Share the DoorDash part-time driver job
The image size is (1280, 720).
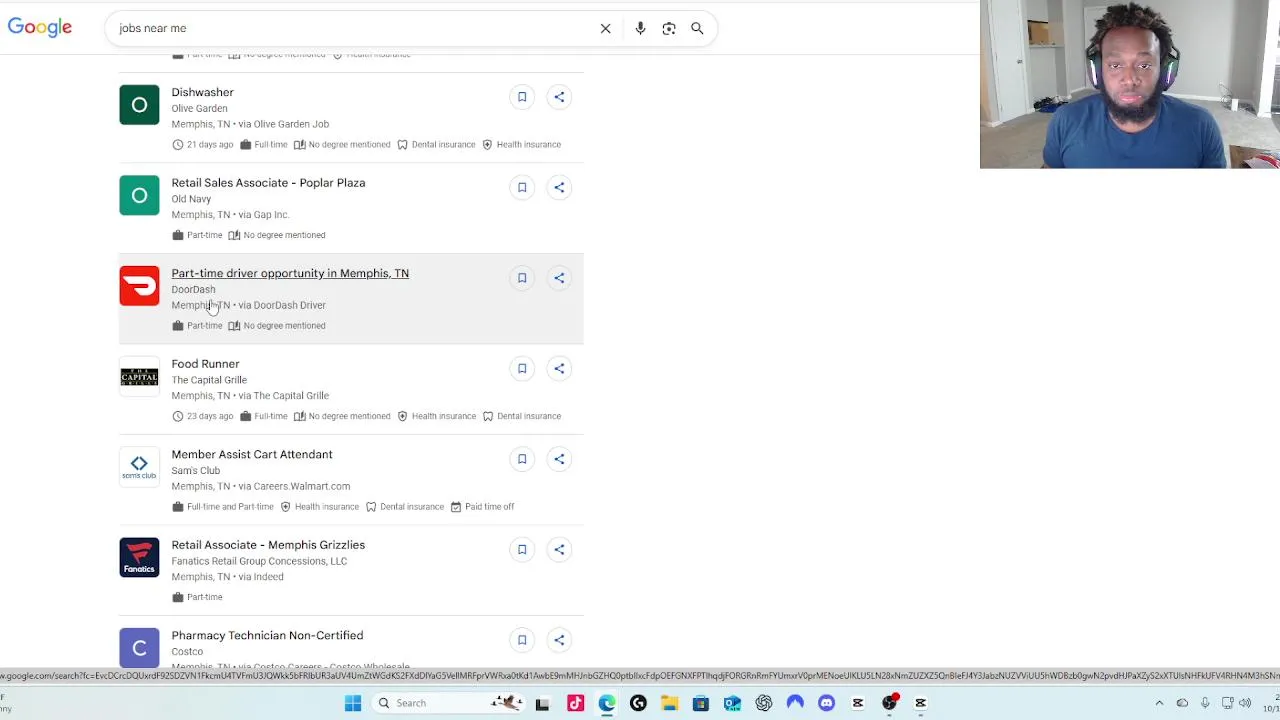pos(559,278)
